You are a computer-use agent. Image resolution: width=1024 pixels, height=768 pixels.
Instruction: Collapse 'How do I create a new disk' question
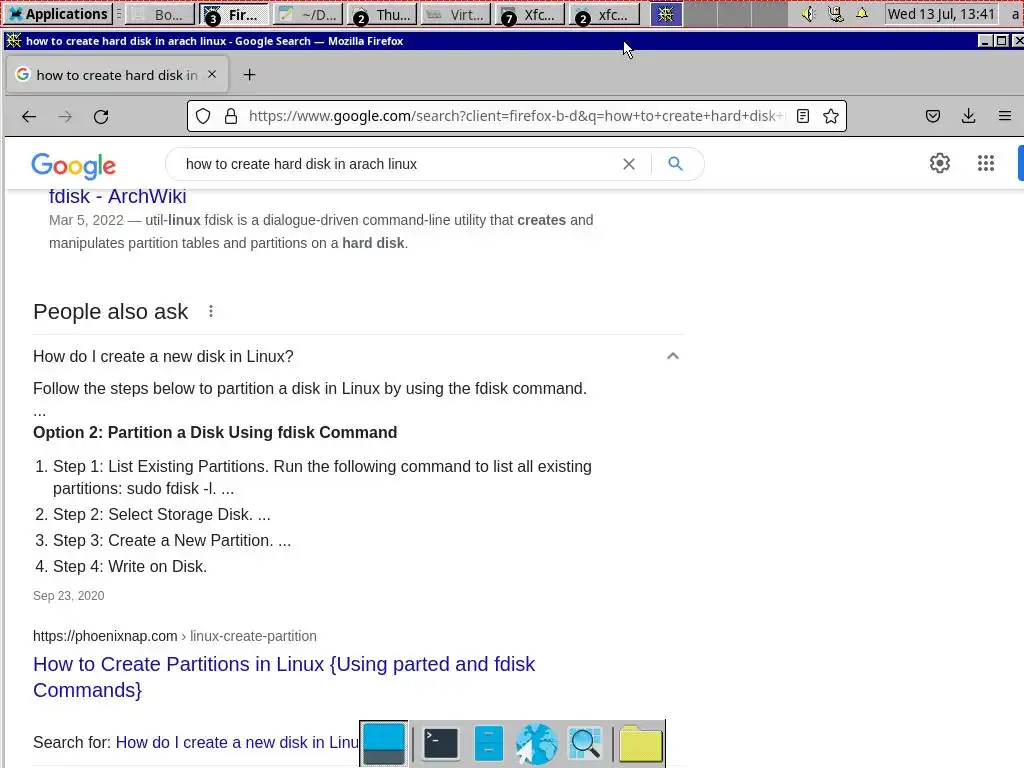[x=673, y=356]
